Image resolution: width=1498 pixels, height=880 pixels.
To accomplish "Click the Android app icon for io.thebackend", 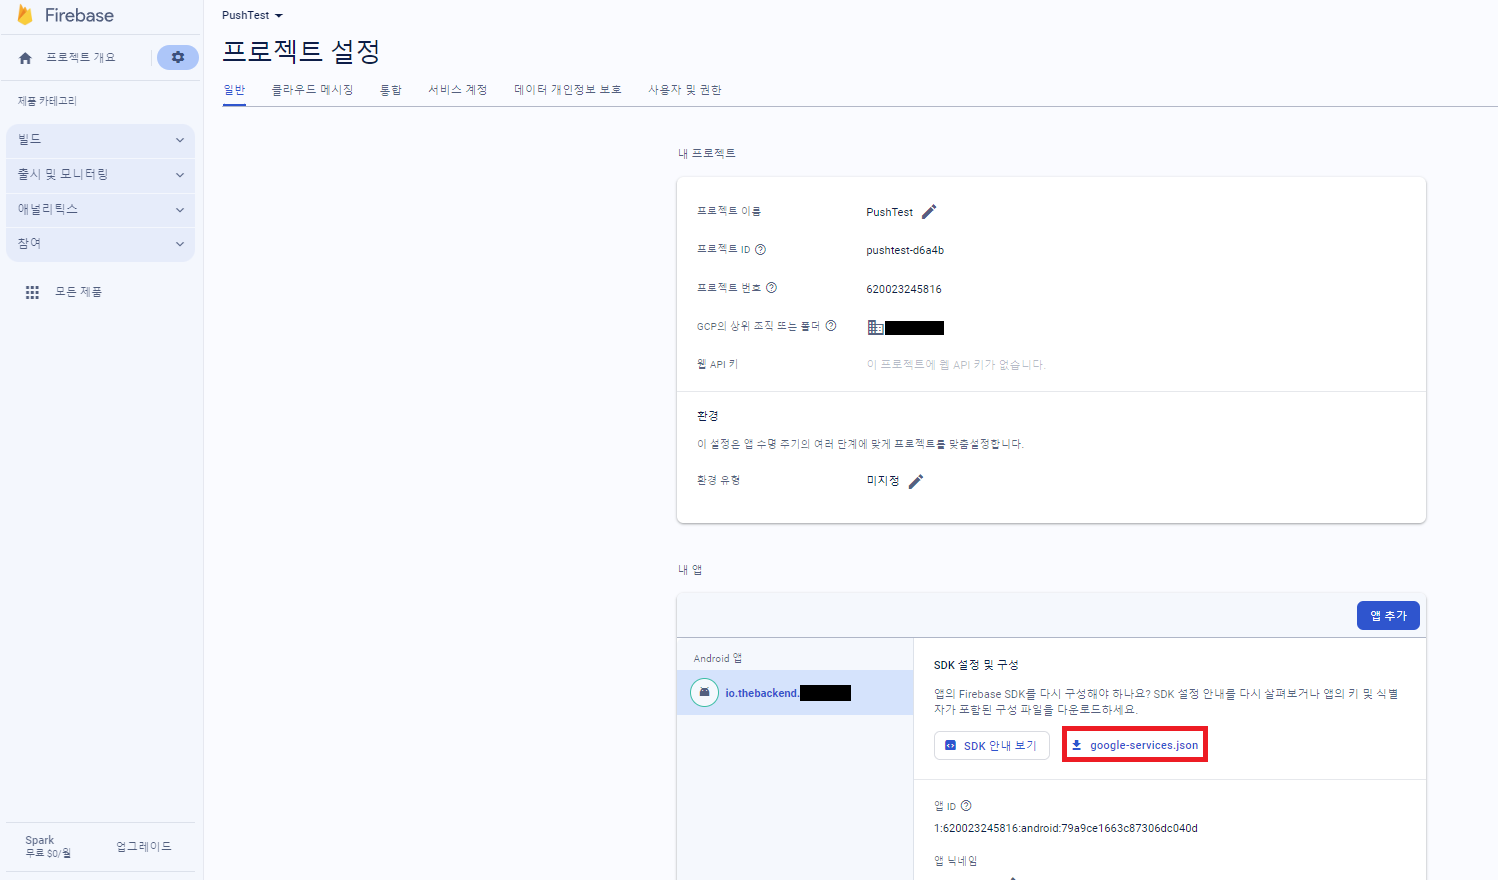I will coord(704,692).
